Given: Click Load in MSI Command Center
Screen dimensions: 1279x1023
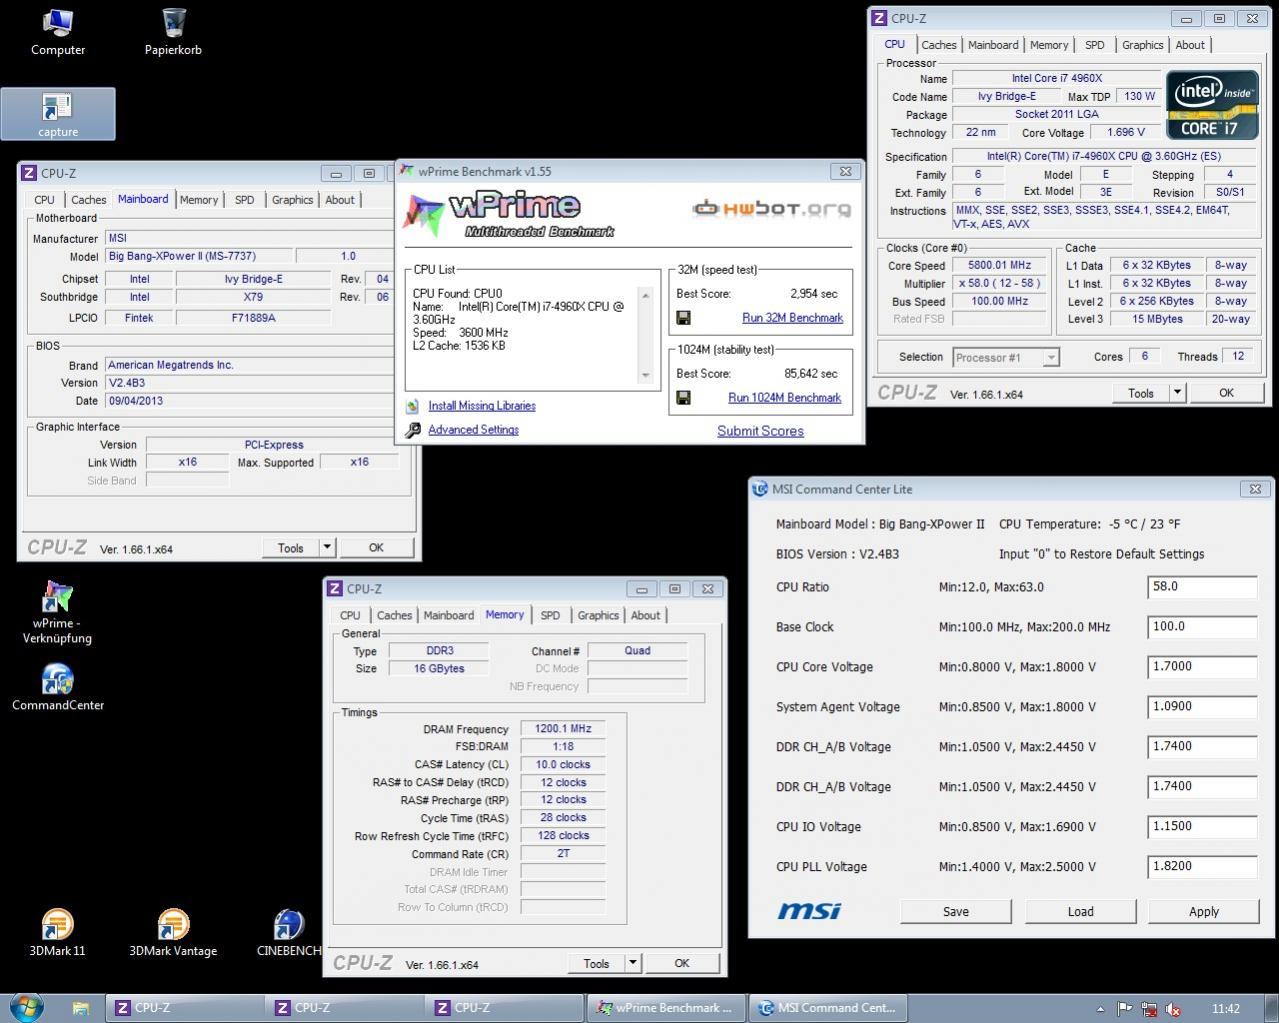Looking at the screenshot, I should point(1080,911).
